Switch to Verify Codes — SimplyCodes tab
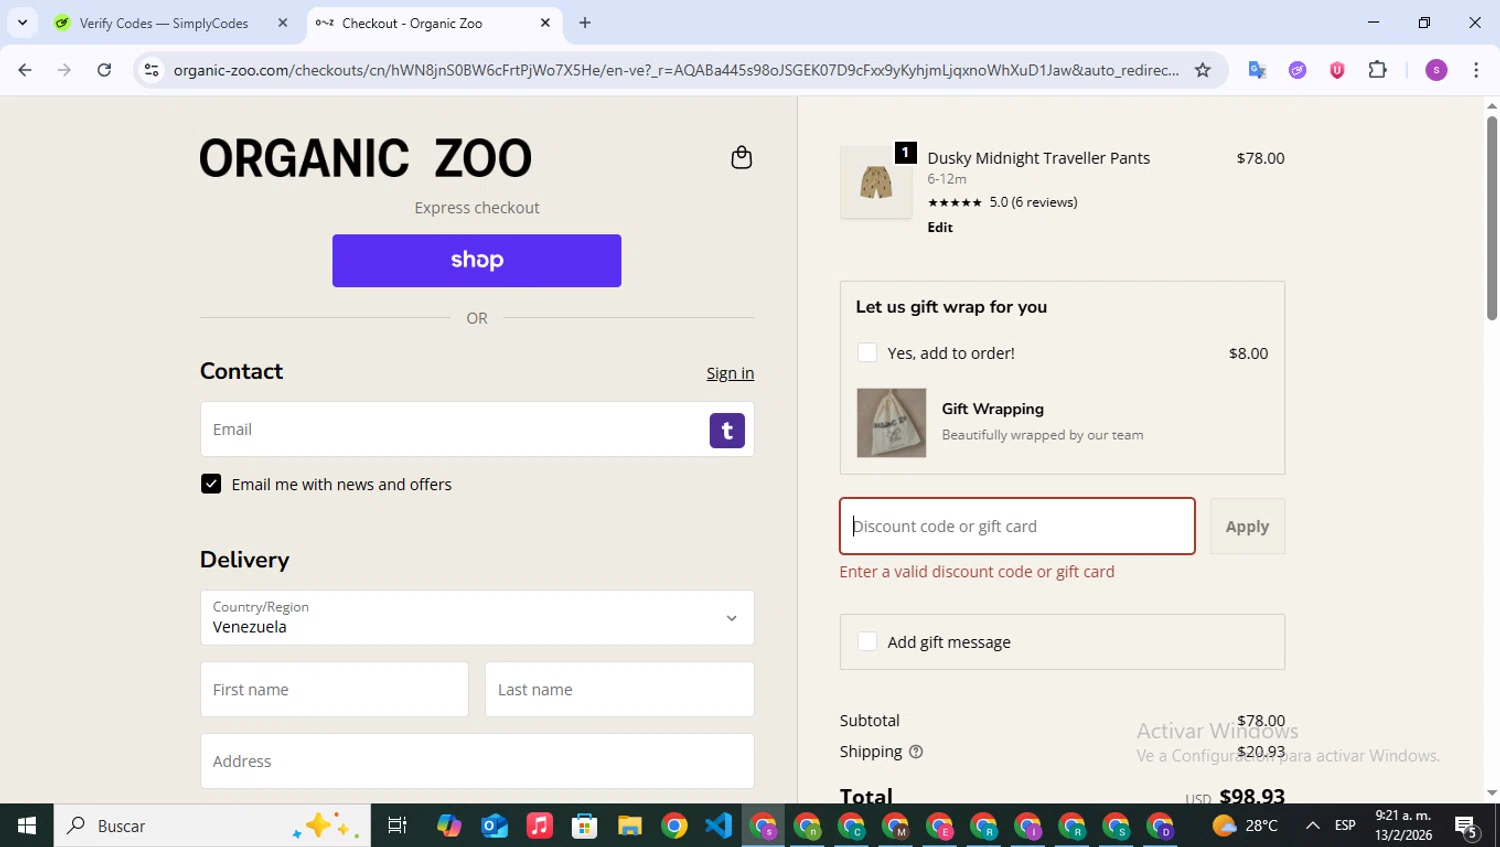Viewport: 1500px width, 847px height. (164, 23)
